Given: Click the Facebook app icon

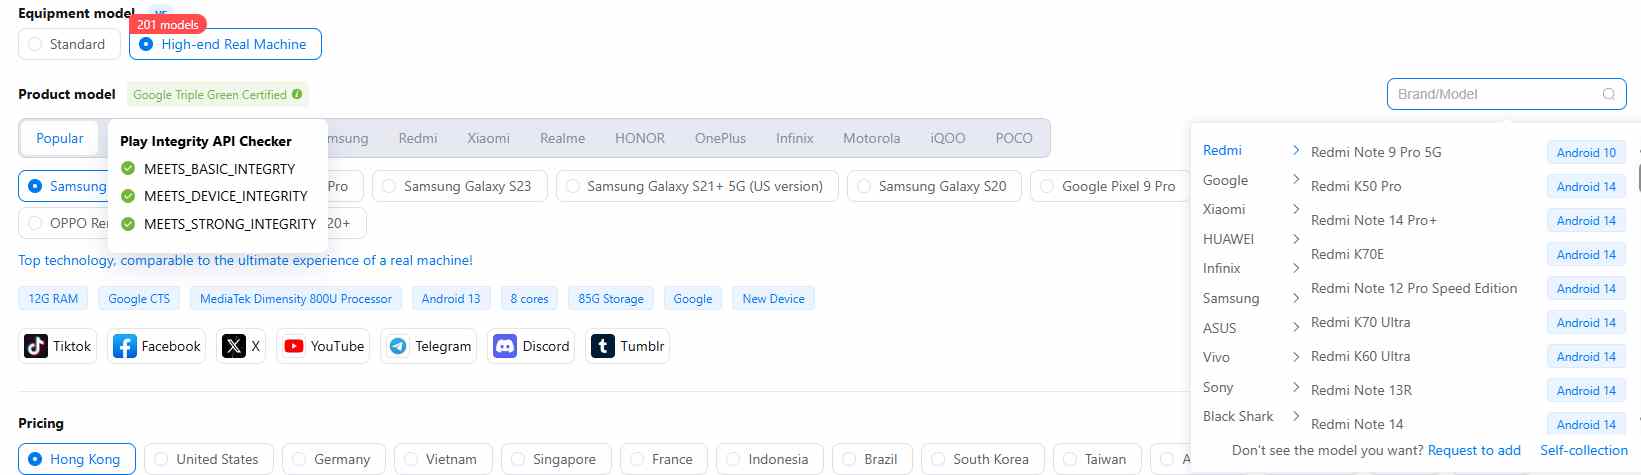Looking at the screenshot, I should [125, 346].
